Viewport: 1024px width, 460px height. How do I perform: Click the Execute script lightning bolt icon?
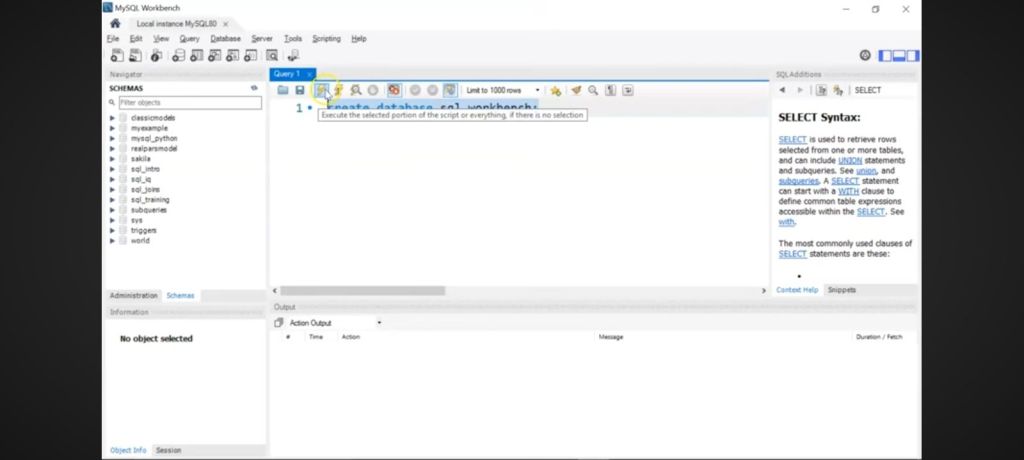pyautogui.click(x=321, y=90)
